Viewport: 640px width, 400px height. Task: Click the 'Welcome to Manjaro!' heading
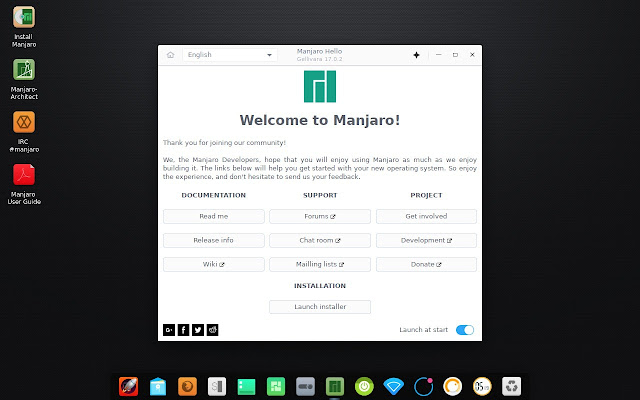[x=320, y=120]
